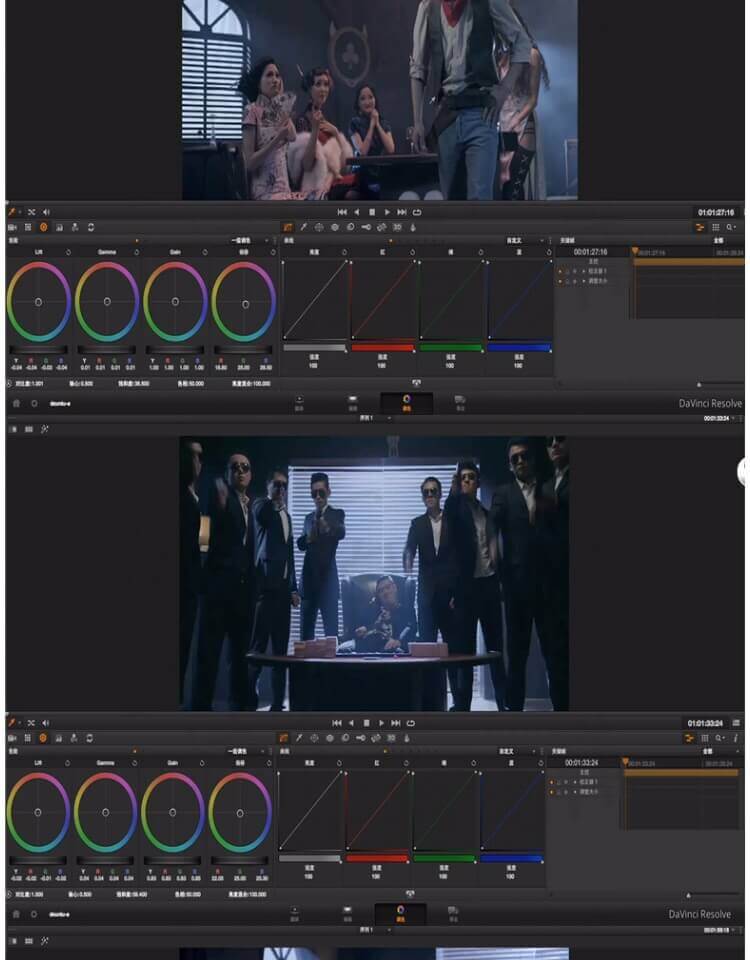Select the Color page tab in the upper page bar
This screenshot has width=750, height=960.
coord(407,403)
